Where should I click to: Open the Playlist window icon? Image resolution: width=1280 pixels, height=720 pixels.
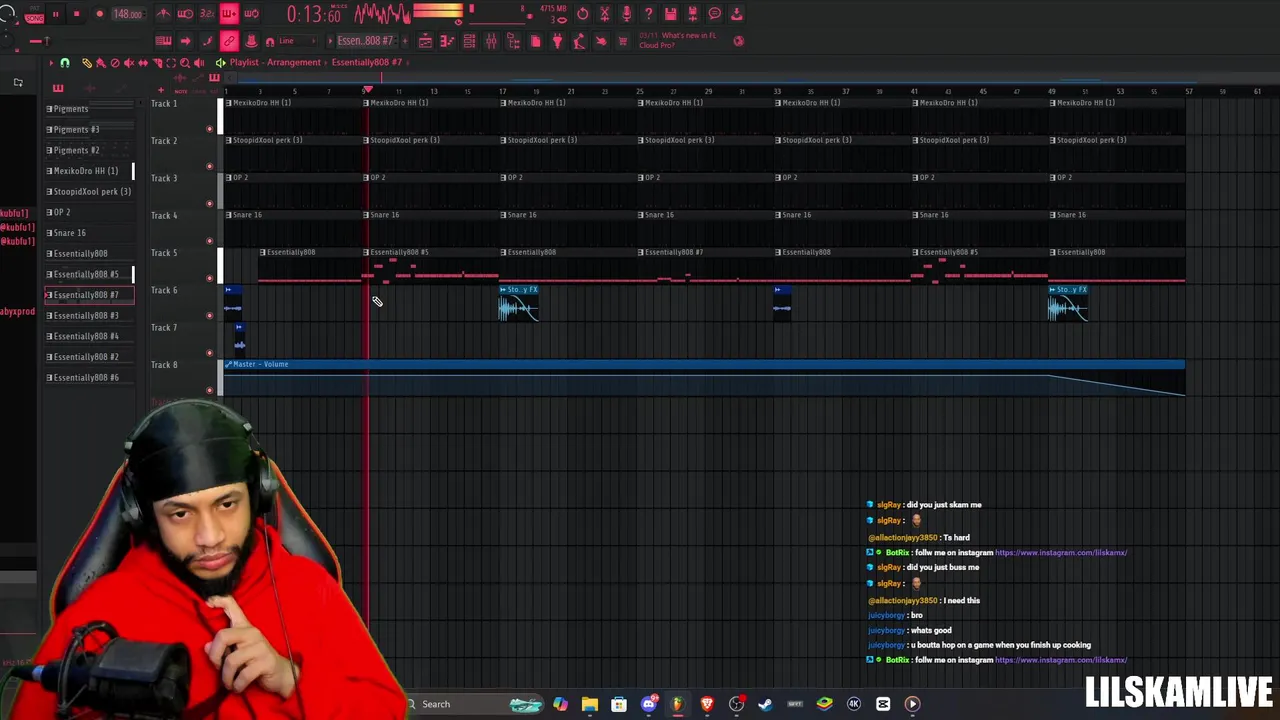(x=425, y=41)
